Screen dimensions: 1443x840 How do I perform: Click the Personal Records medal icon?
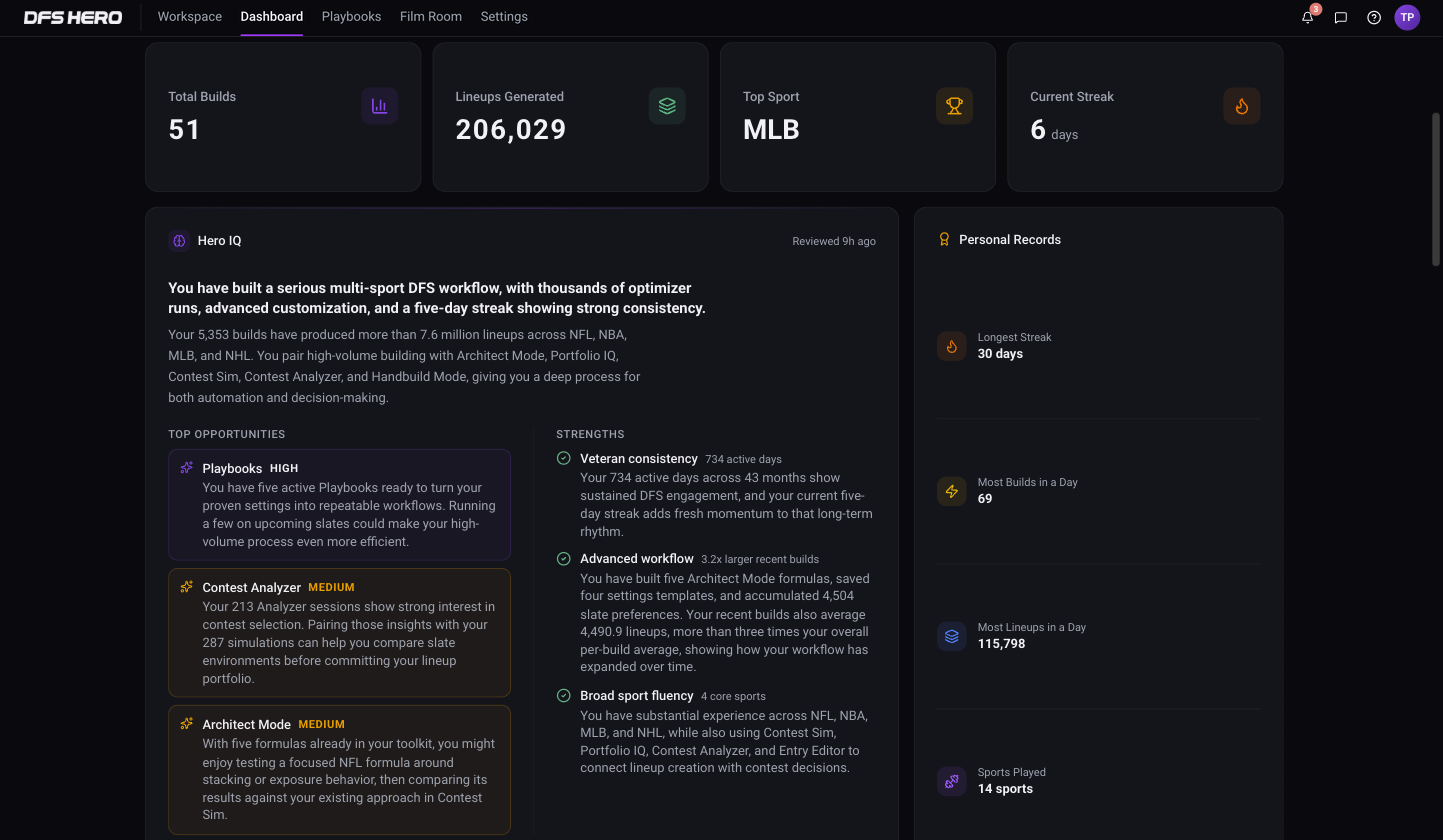[x=944, y=240]
